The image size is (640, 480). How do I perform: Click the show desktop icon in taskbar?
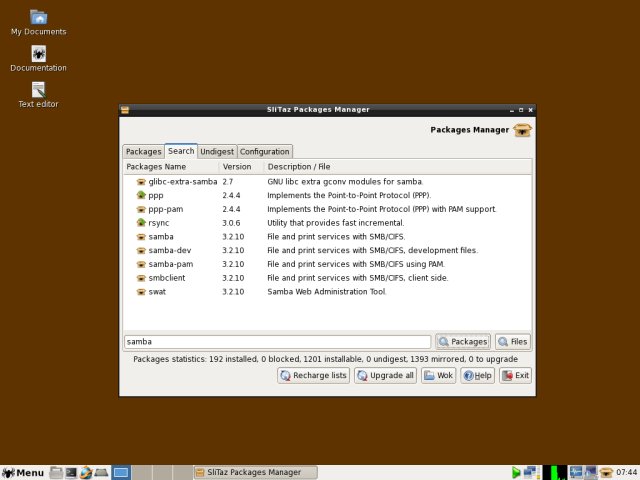tap(101, 473)
